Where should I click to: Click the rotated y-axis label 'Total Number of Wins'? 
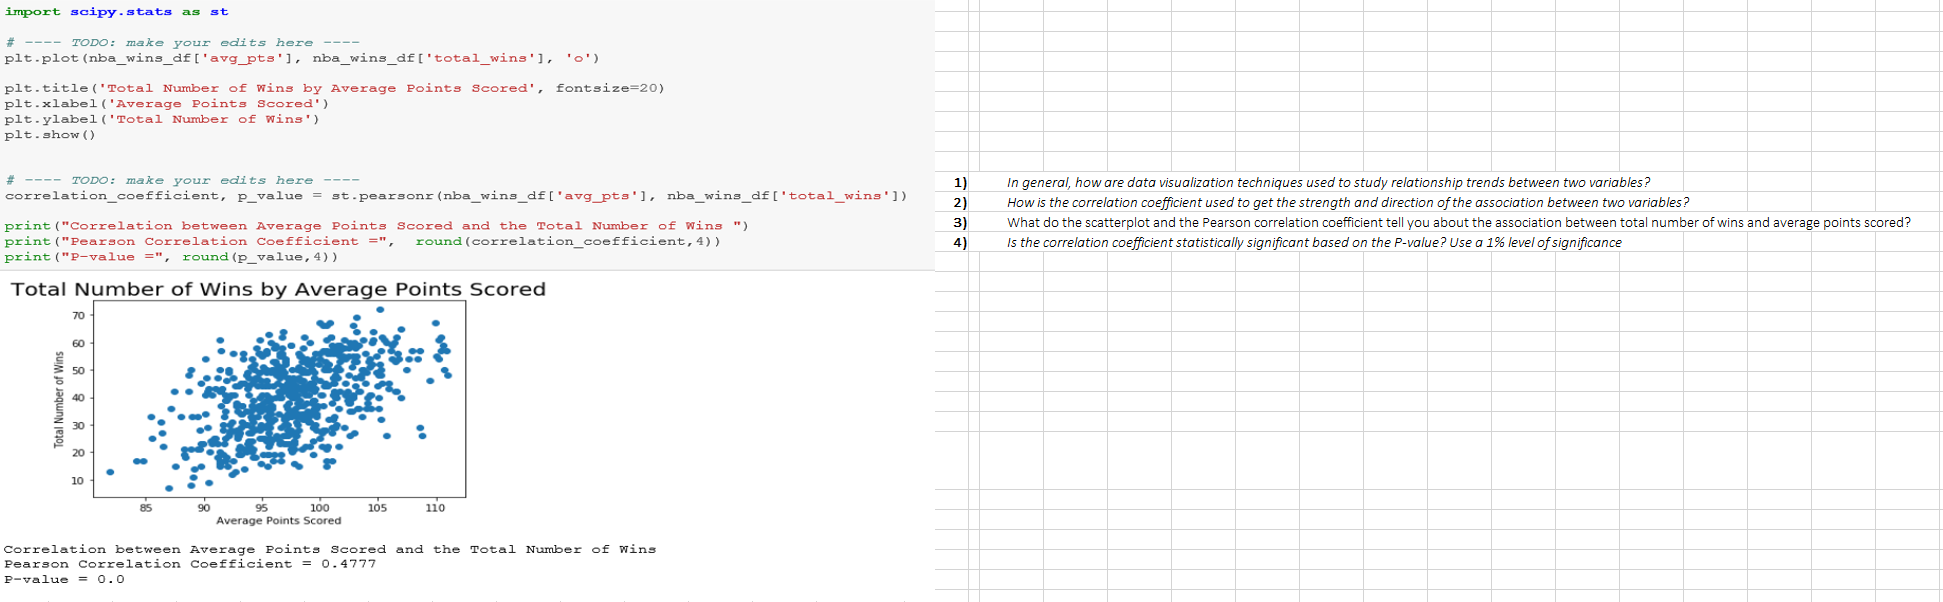tap(58, 399)
